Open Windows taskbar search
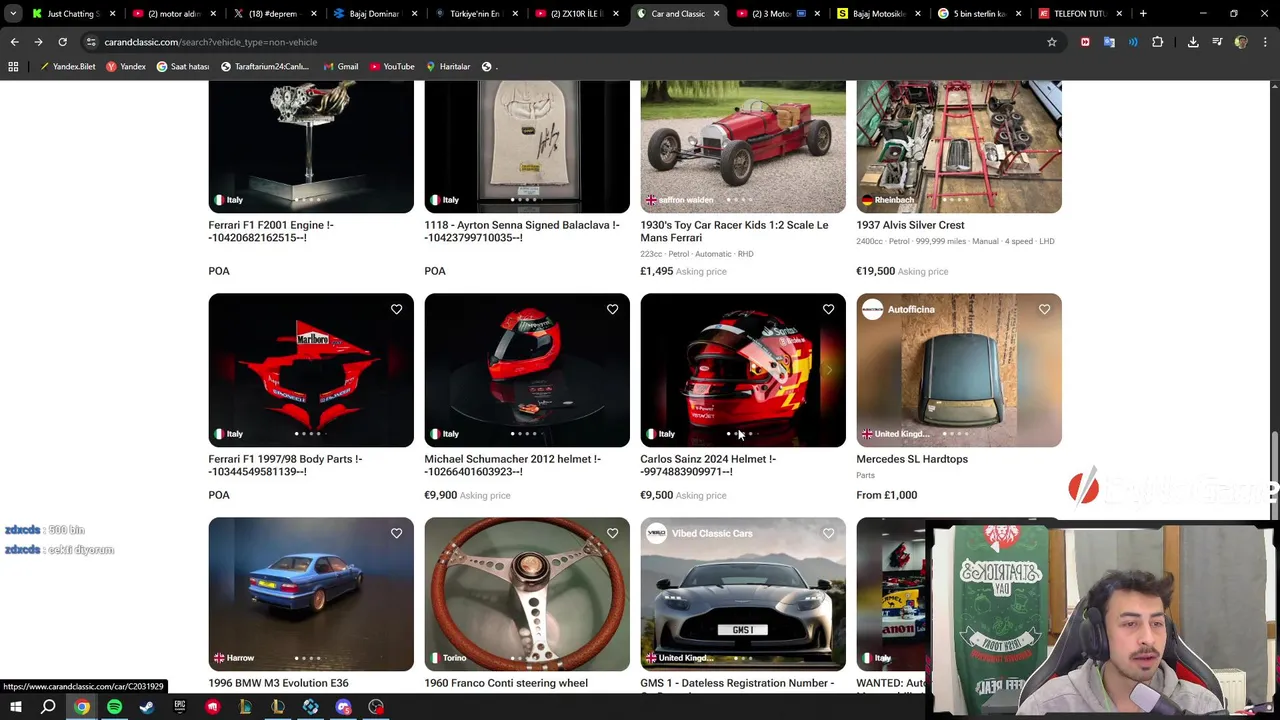Image resolution: width=1280 pixels, height=720 pixels. (x=48, y=707)
